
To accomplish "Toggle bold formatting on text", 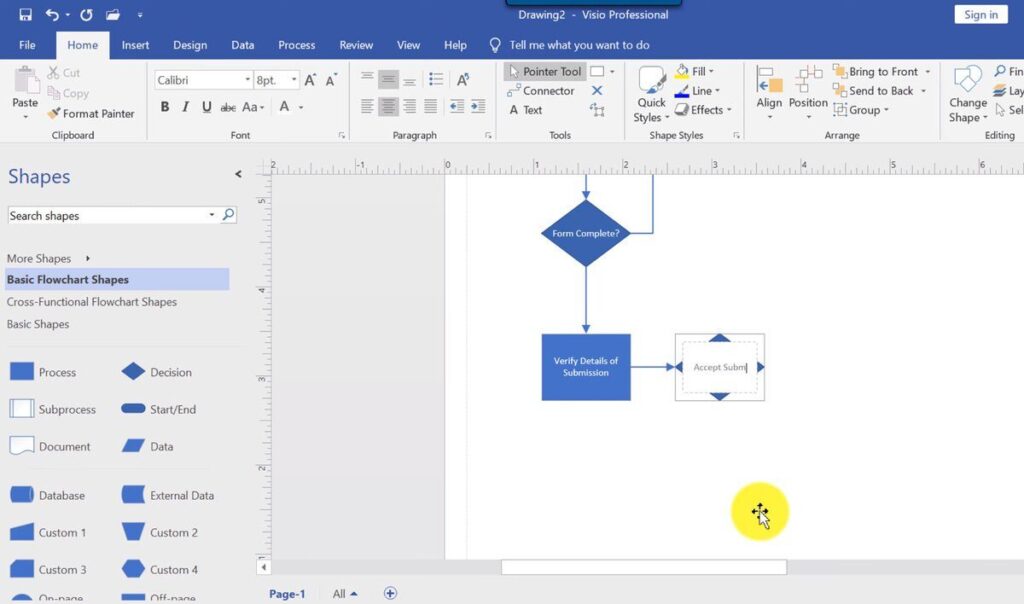I will click(x=165, y=106).
